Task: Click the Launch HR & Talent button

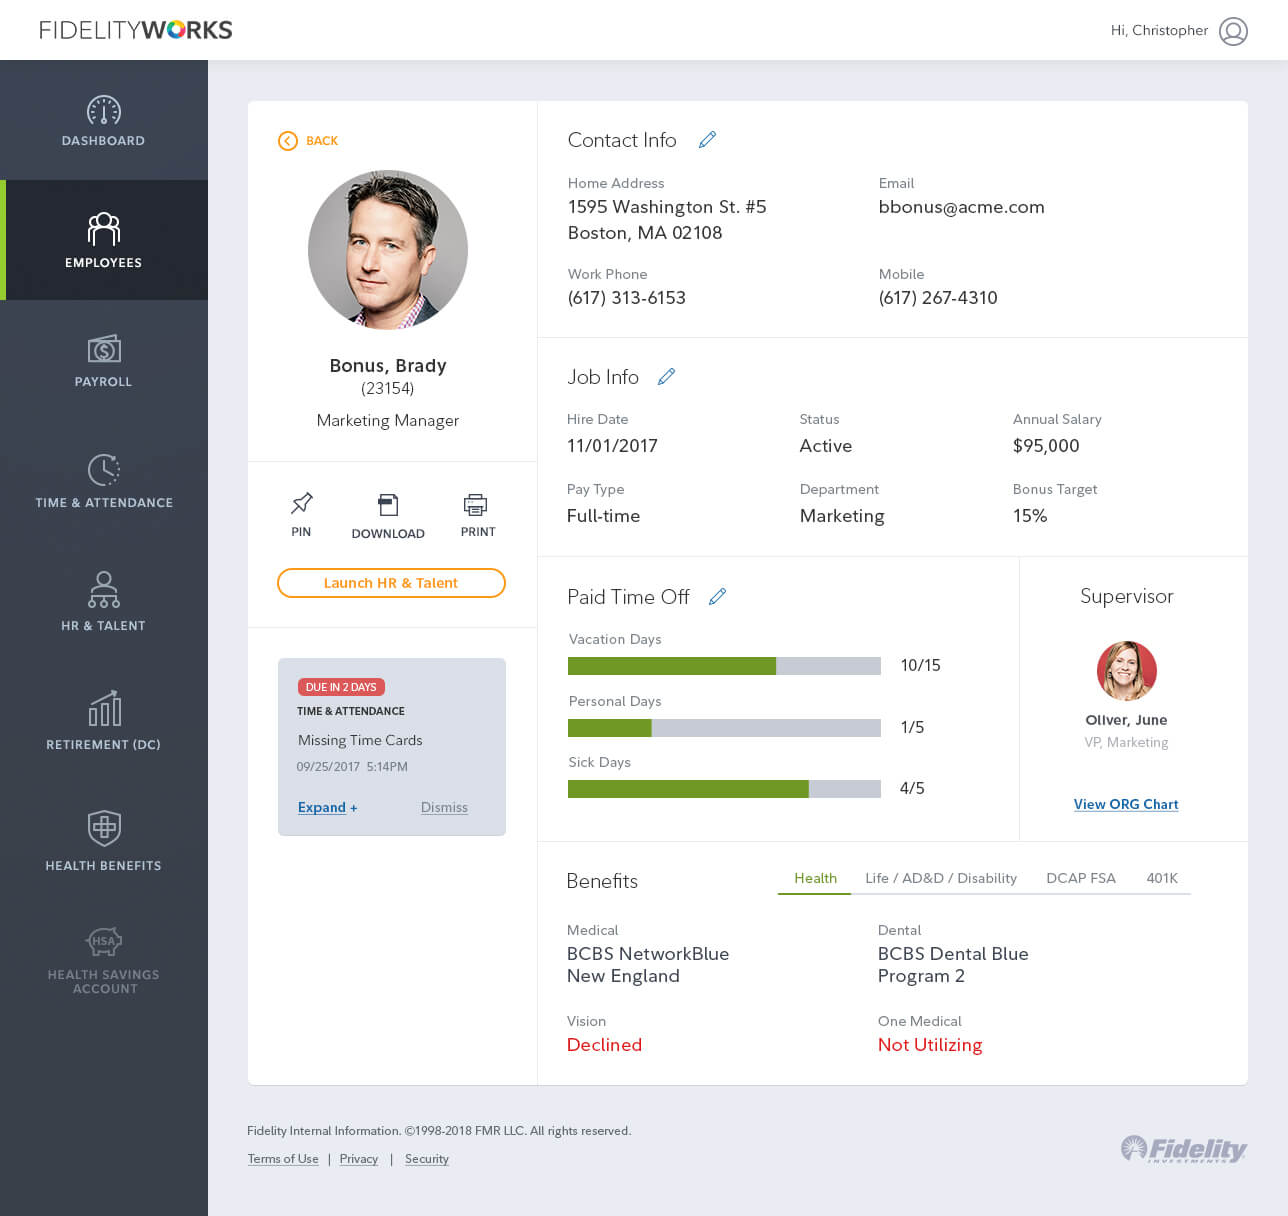Action: (x=391, y=583)
